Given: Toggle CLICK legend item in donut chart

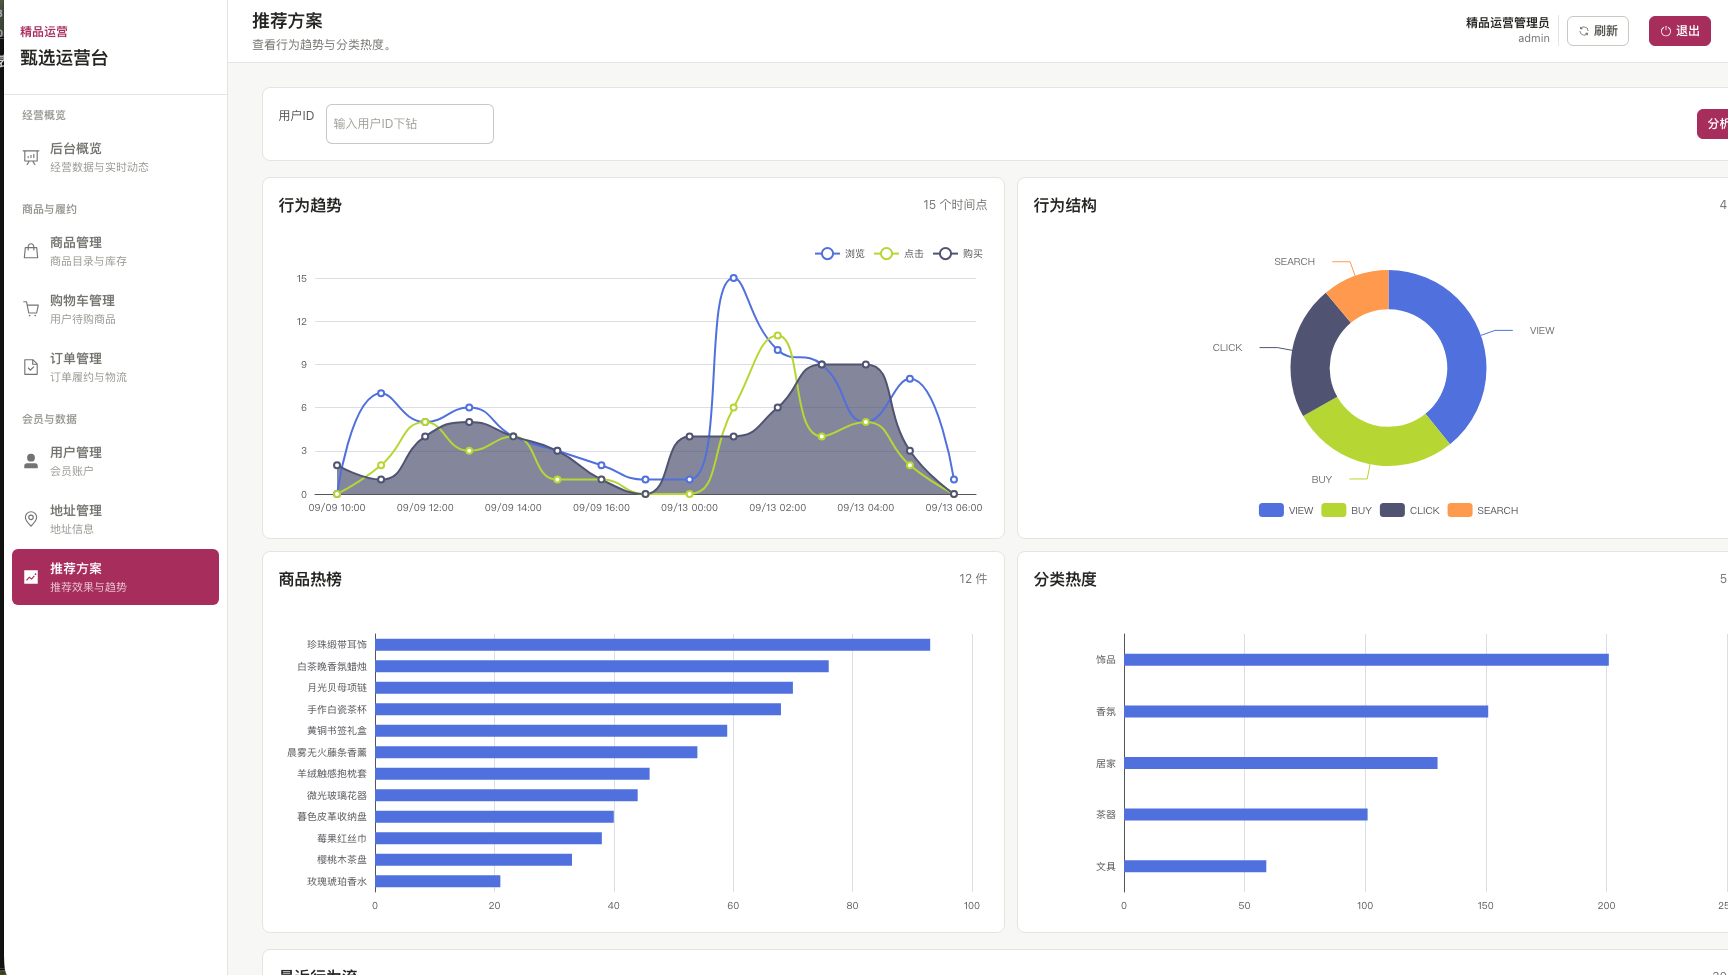Looking at the screenshot, I should pyautogui.click(x=1410, y=510).
